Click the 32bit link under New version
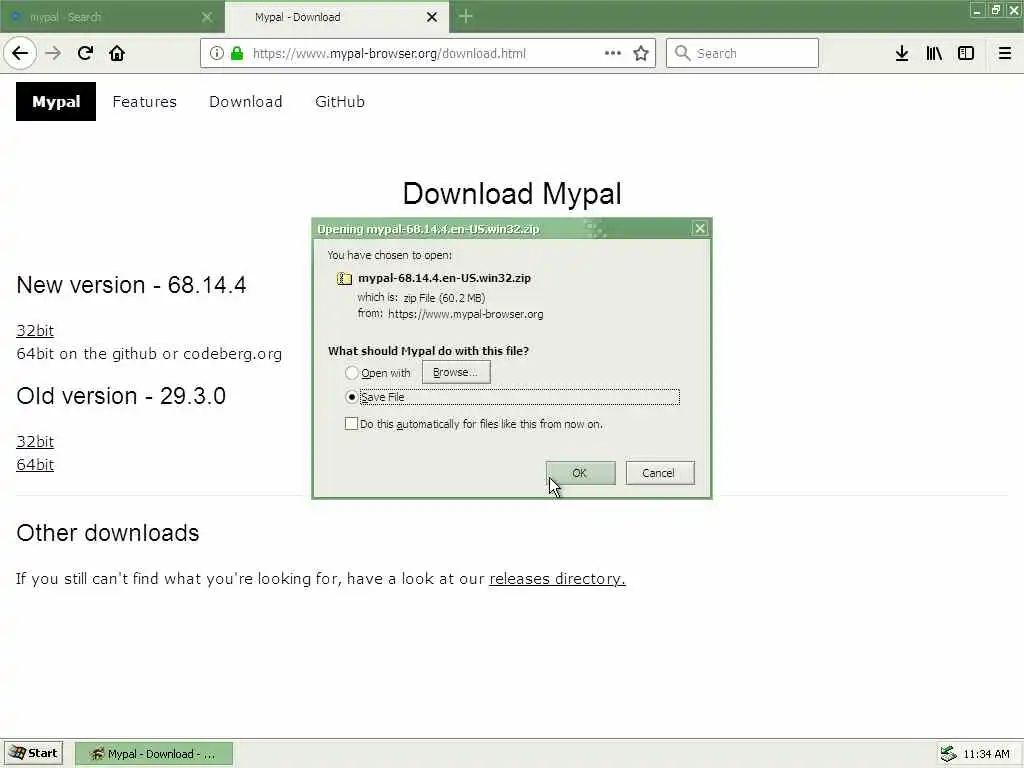1024x768 pixels. point(35,330)
